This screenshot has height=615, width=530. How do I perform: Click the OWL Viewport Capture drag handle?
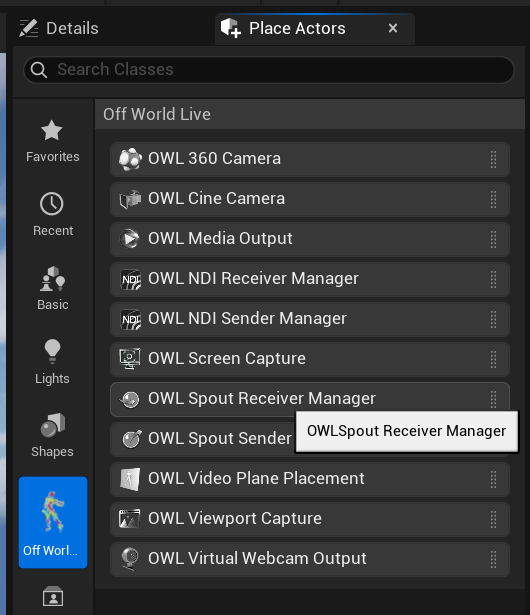pyautogui.click(x=494, y=519)
